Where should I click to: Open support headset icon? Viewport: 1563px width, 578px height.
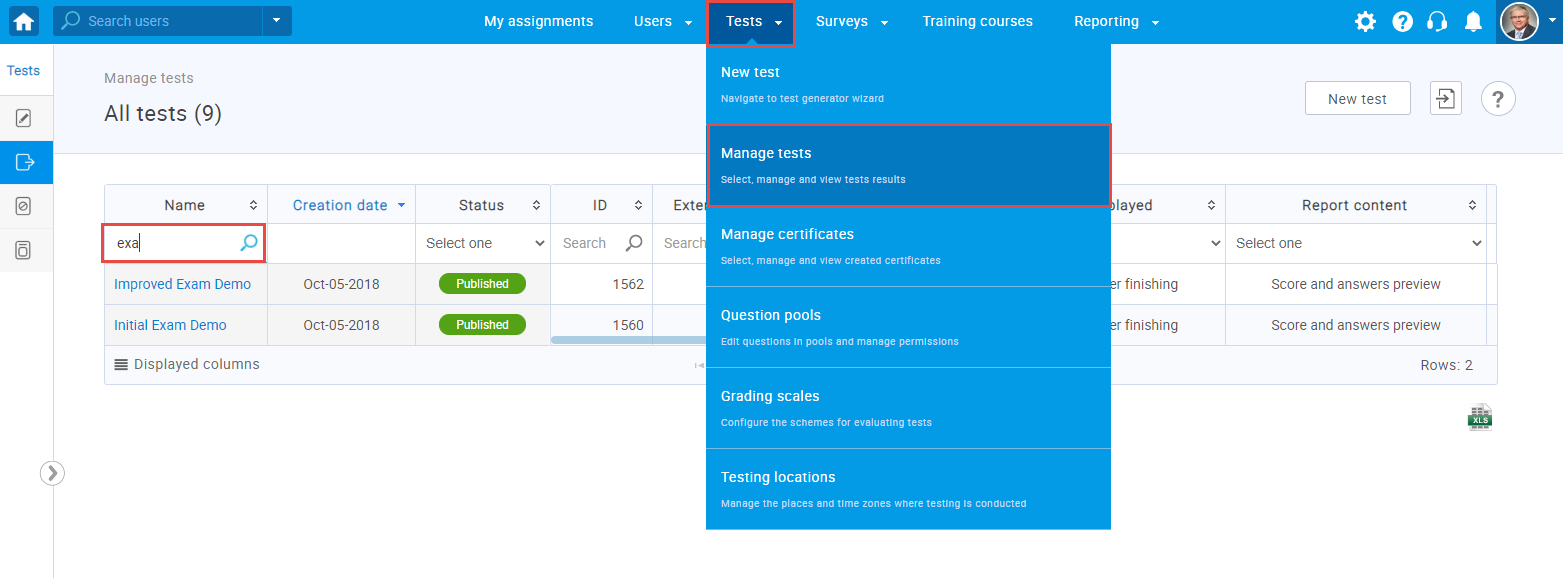tap(1437, 22)
